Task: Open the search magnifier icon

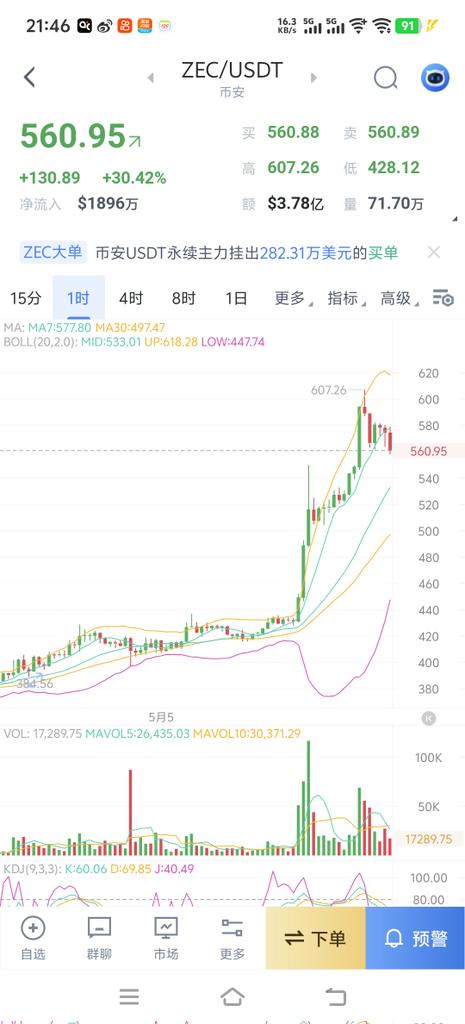Action: (385, 78)
